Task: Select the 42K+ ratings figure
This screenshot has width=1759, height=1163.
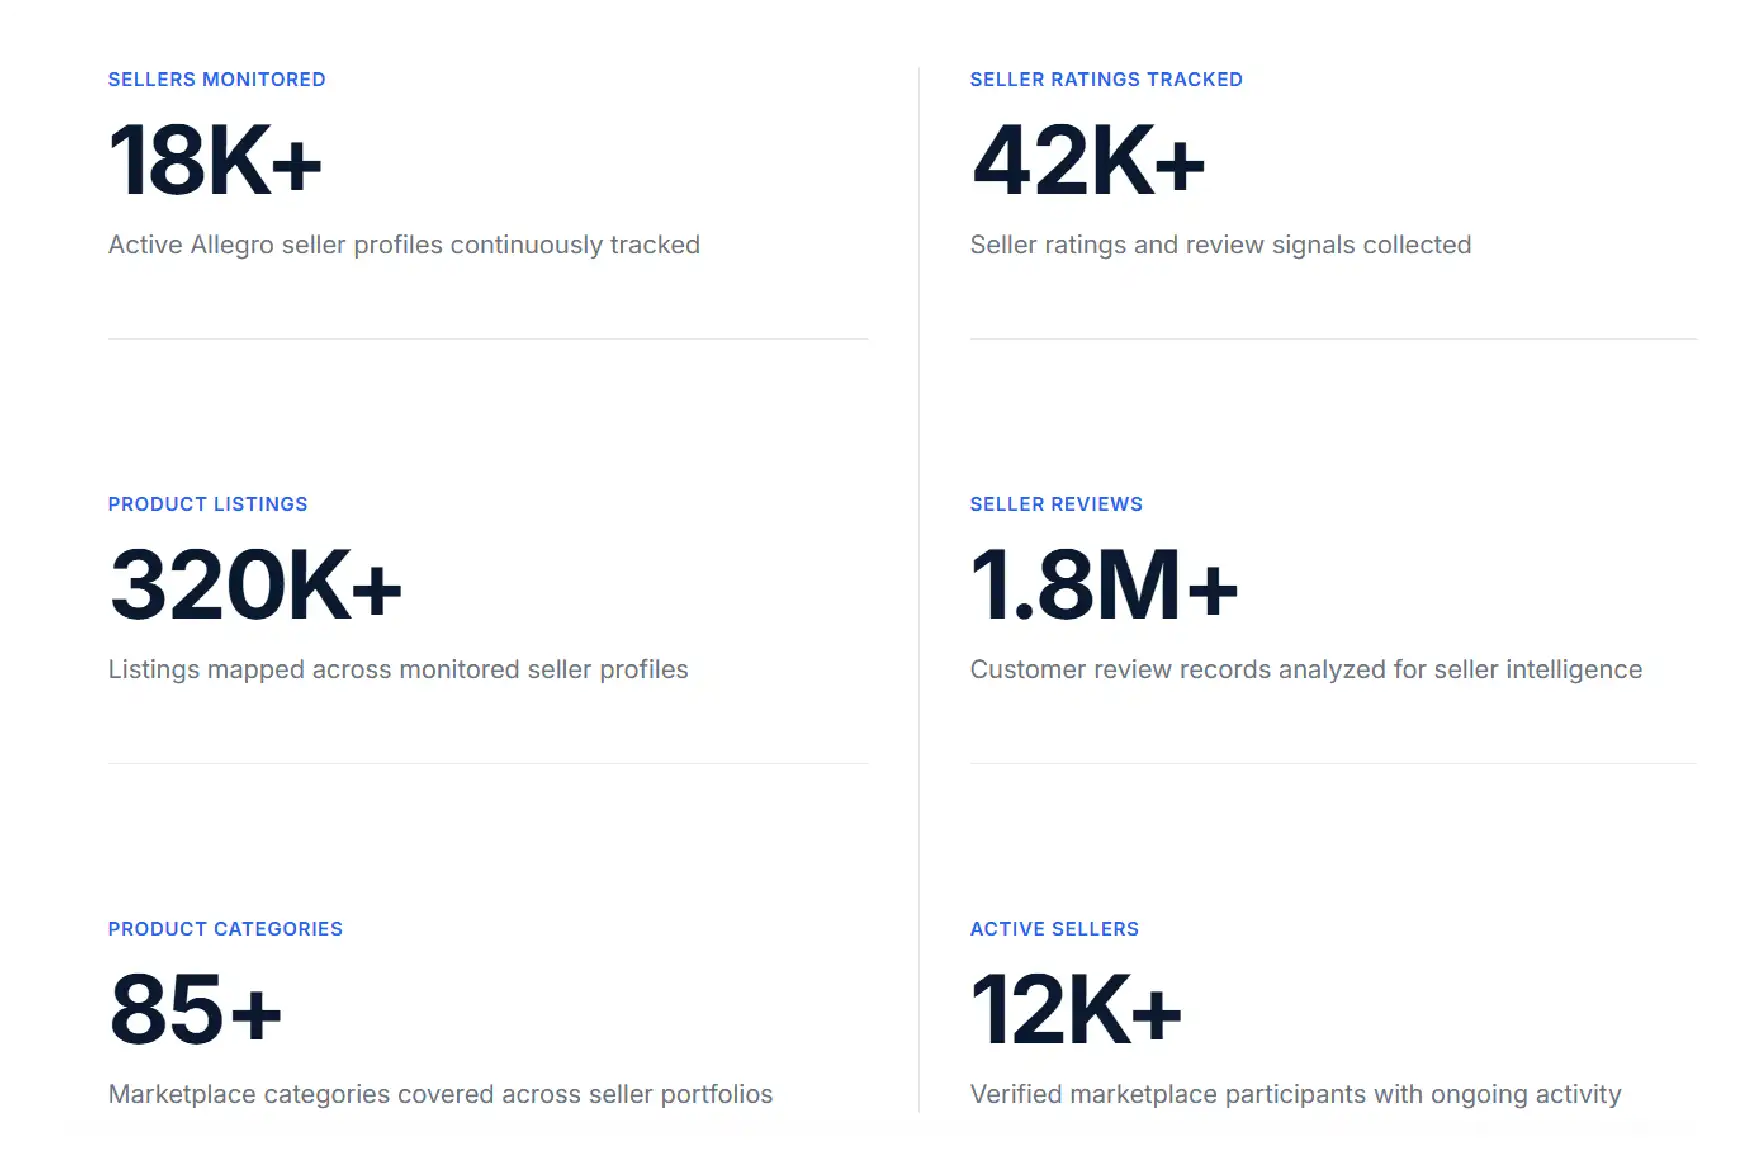Action: coord(1088,160)
